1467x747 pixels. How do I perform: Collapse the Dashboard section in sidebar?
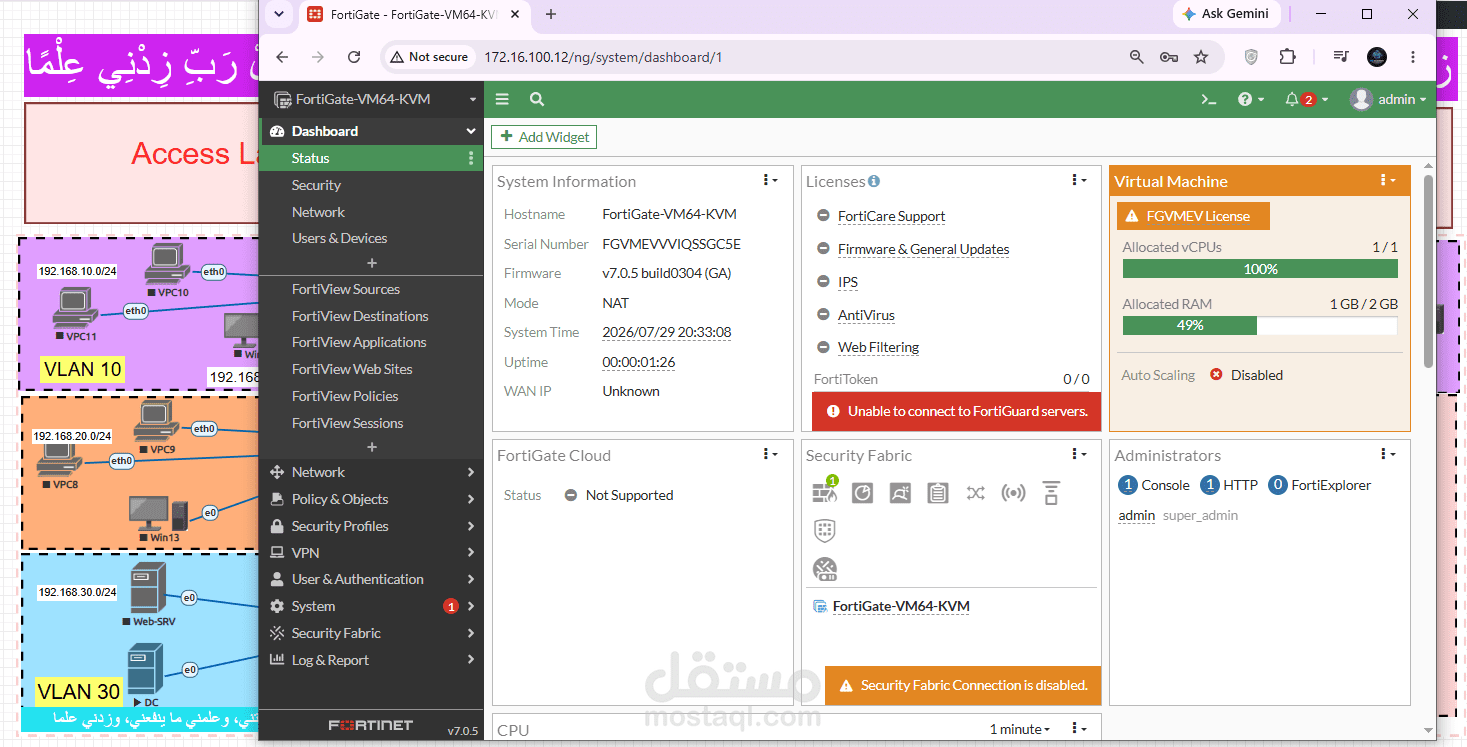[x=371, y=131]
